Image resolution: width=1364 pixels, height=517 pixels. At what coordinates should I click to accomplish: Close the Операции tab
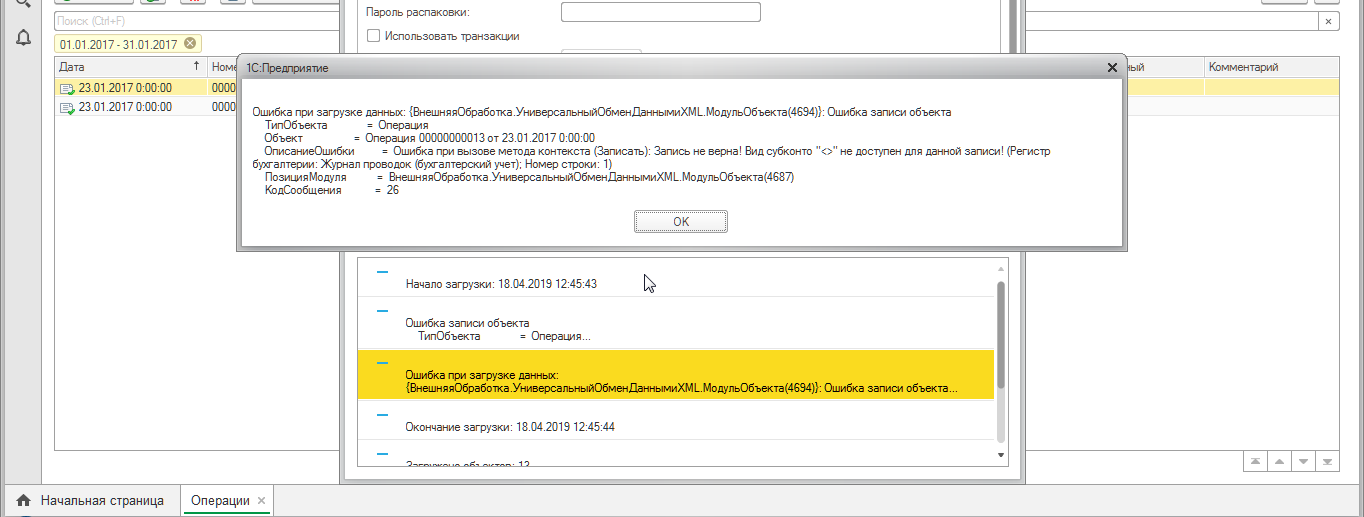262,501
